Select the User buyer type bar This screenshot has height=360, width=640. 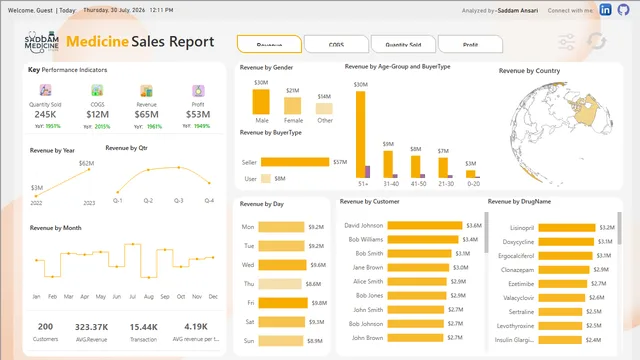pyautogui.click(x=266, y=178)
